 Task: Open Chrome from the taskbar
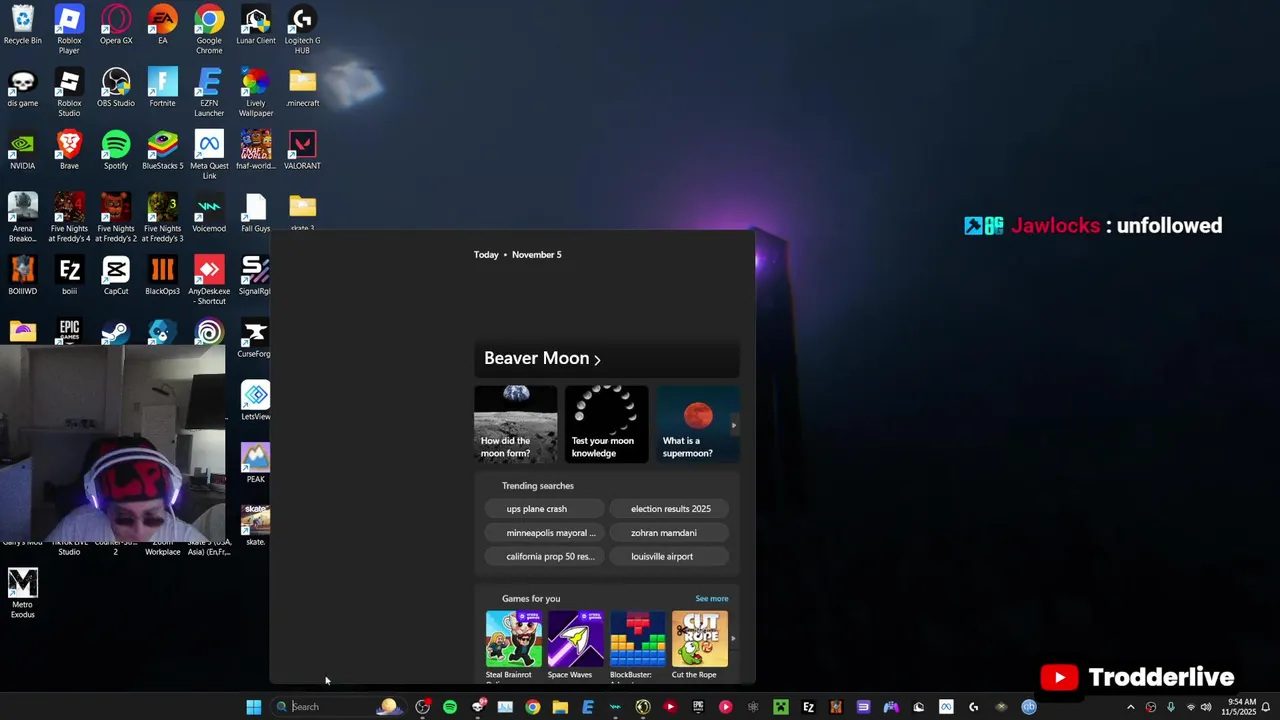click(x=532, y=707)
